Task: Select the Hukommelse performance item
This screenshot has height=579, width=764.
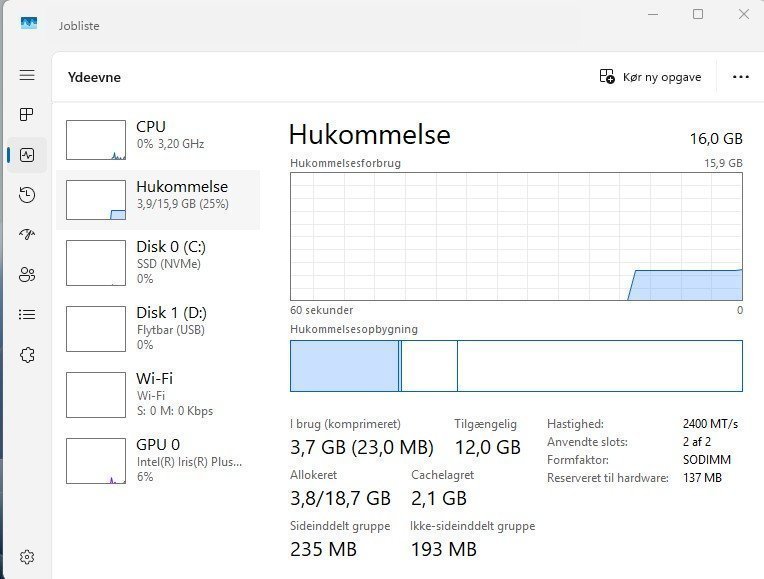Action: pyautogui.click(x=160, y=199)
